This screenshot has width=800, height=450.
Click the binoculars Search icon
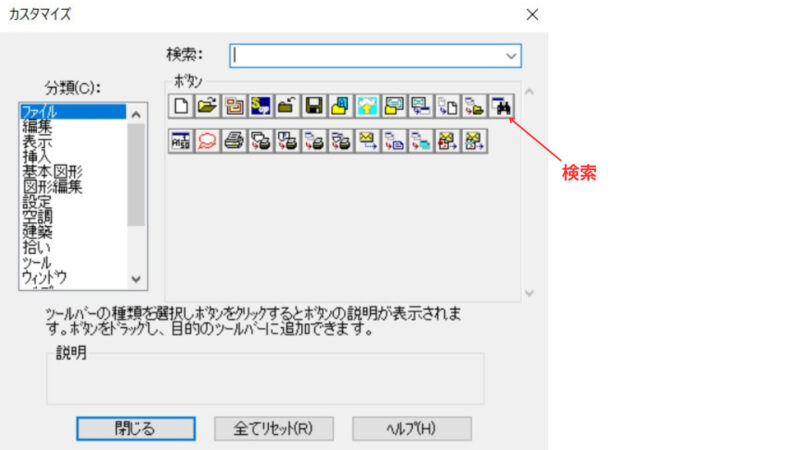[x=502, y=106]
